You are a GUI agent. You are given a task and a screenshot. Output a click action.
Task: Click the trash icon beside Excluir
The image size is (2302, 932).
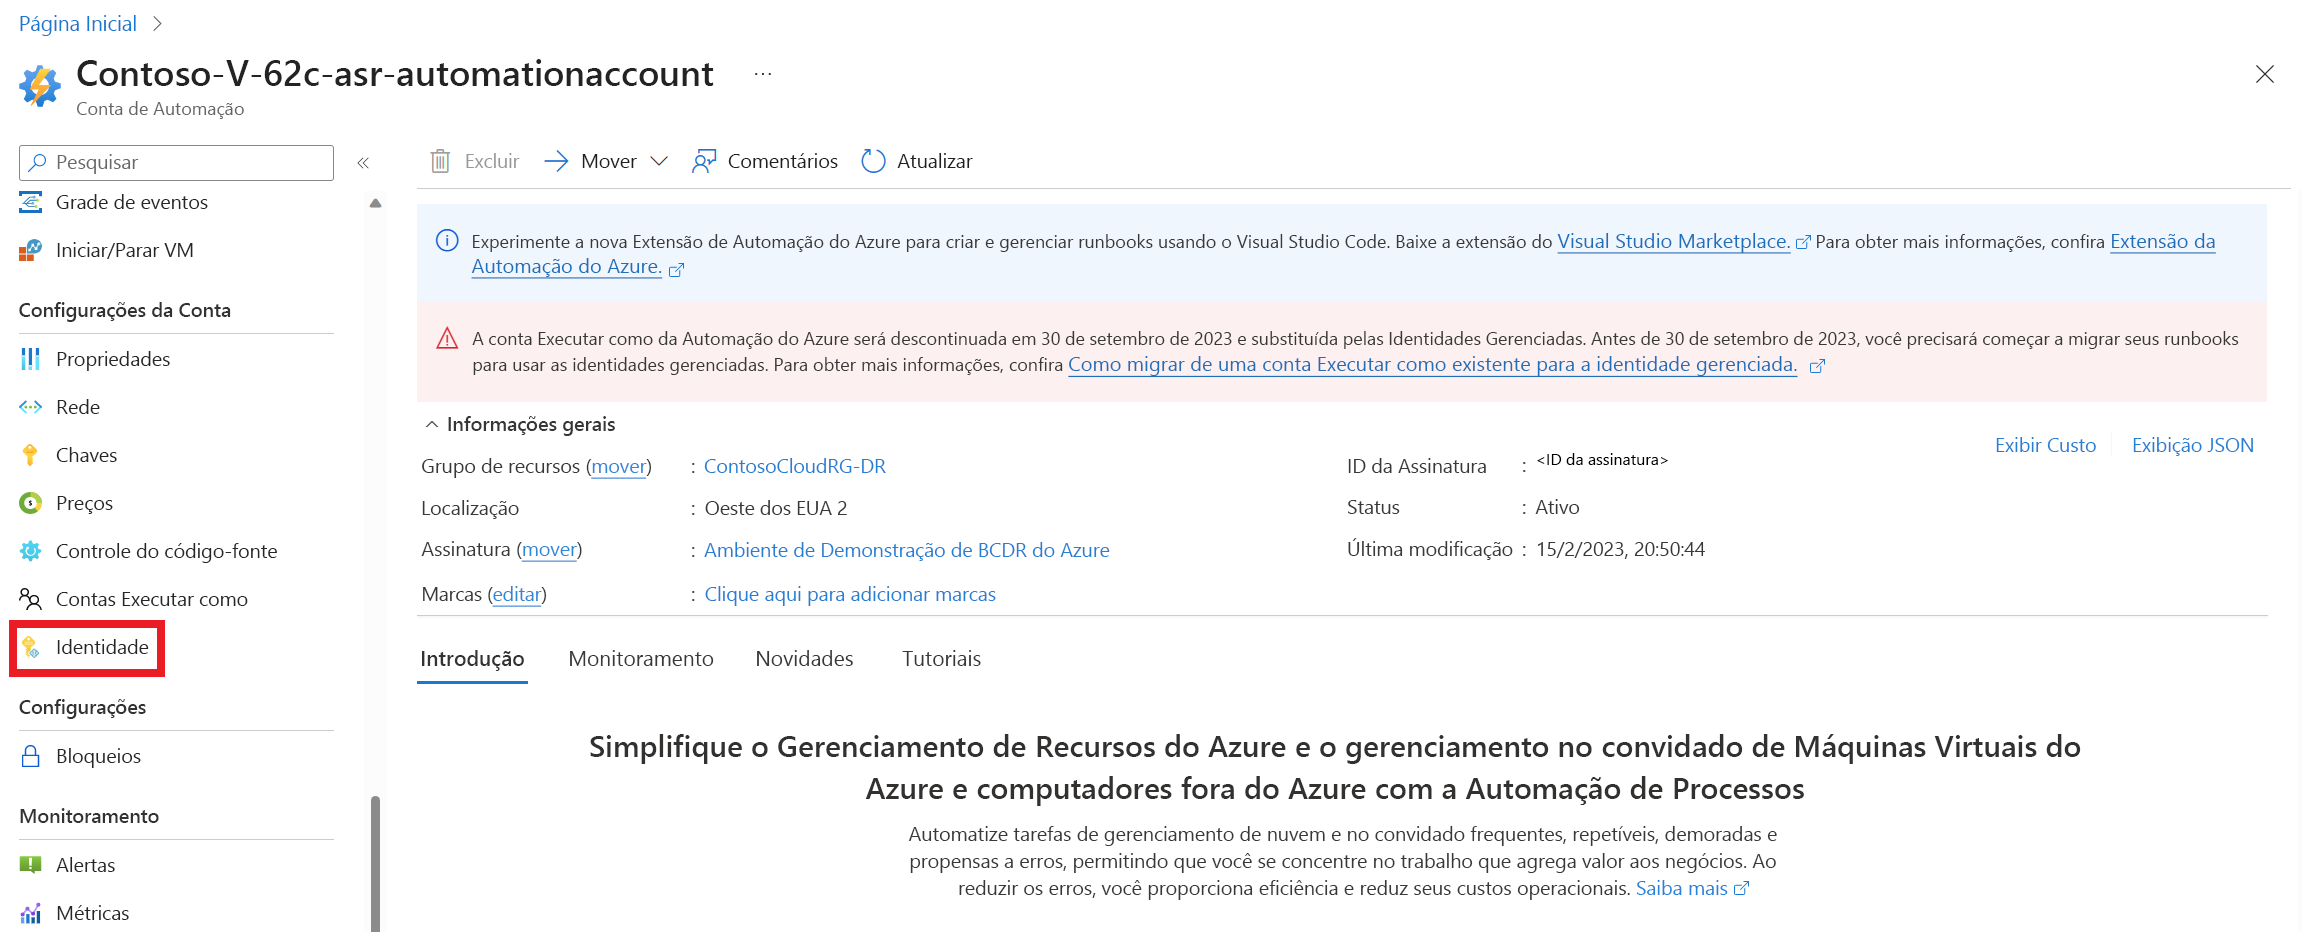pos(440,161)
